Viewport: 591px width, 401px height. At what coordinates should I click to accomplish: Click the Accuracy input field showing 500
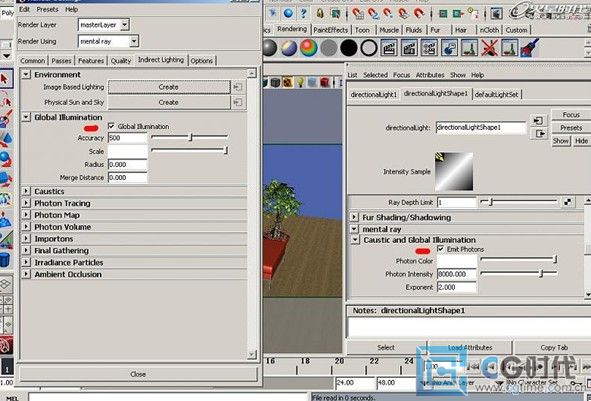point(127,138)
